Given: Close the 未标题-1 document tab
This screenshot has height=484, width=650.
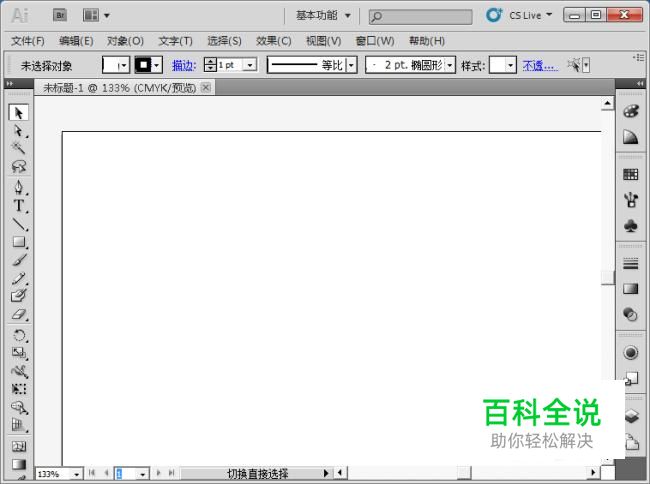Looking at the screenshot, I should [206, 87].
